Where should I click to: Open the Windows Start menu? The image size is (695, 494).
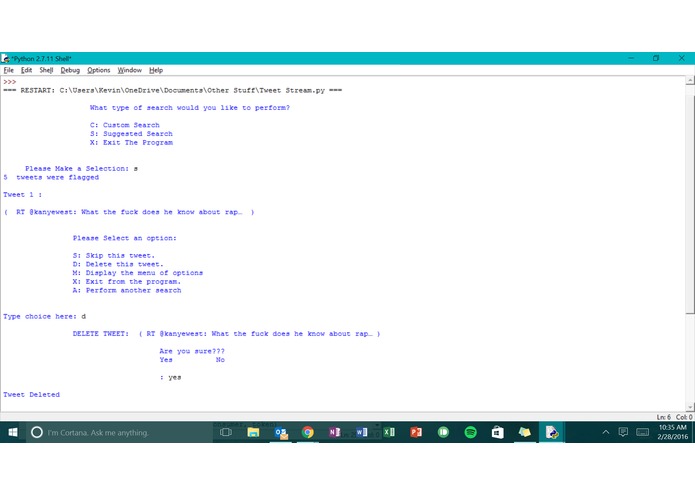(13, 432)
